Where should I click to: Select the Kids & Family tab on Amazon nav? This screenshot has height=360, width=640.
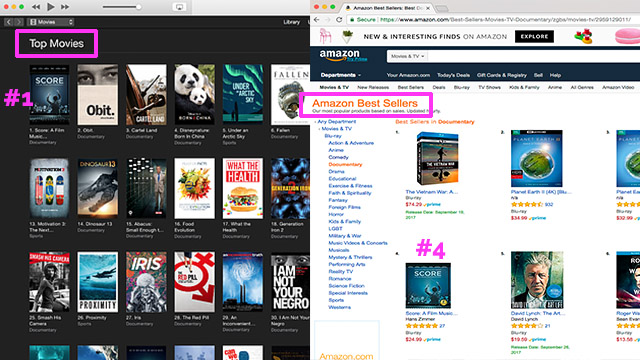(x=524, y=87)
